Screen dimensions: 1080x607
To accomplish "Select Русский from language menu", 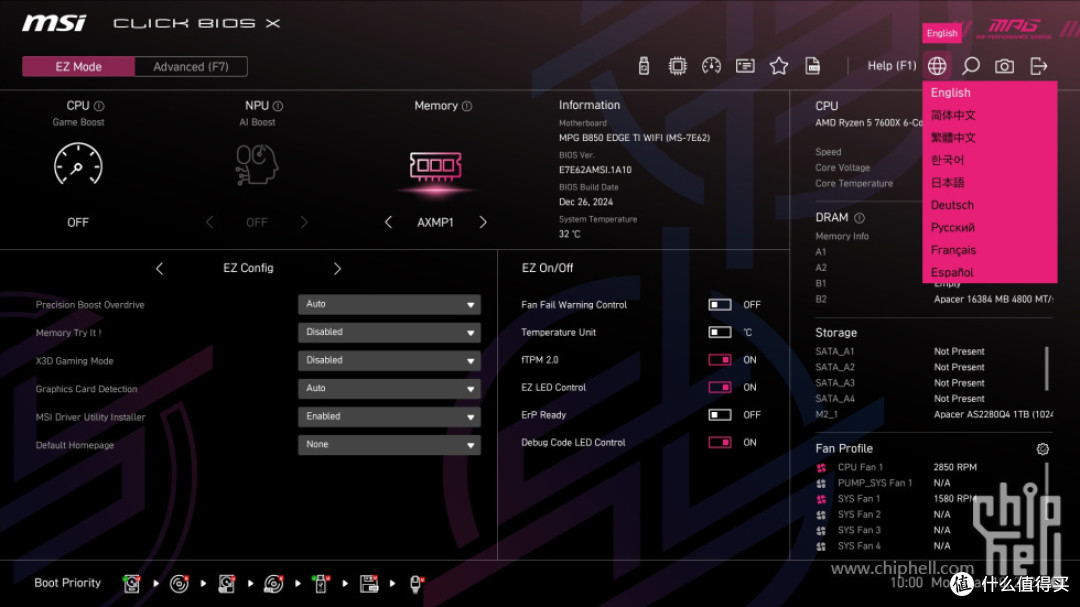I will click(989, 228).
